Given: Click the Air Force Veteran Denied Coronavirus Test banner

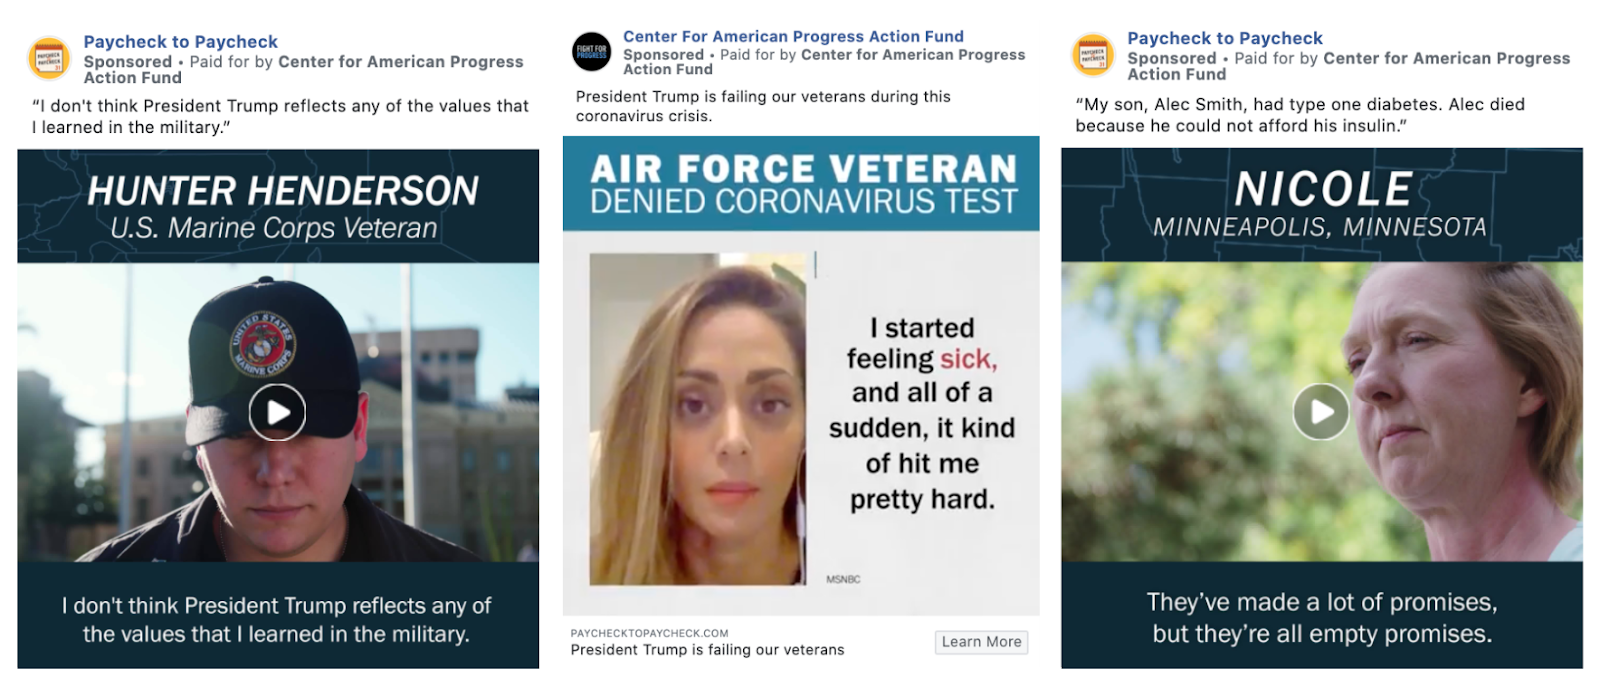Looking at the screenshot, I should coord(801,184).
